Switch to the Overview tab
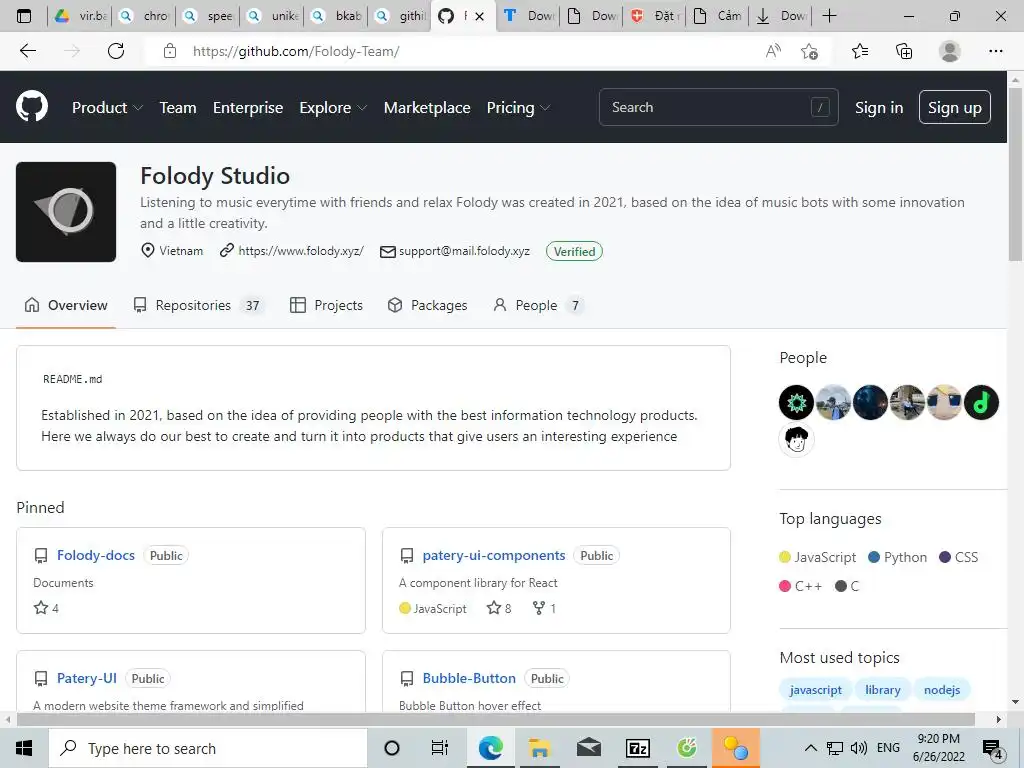 pos(66,305)
